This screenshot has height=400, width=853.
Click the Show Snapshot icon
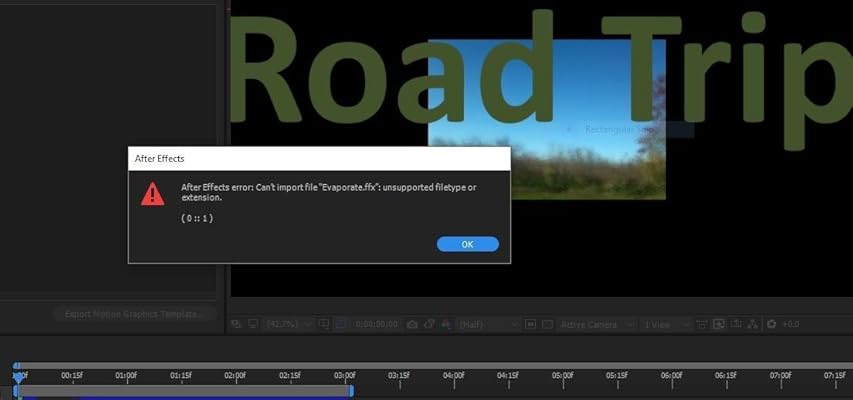click(429, 324)
